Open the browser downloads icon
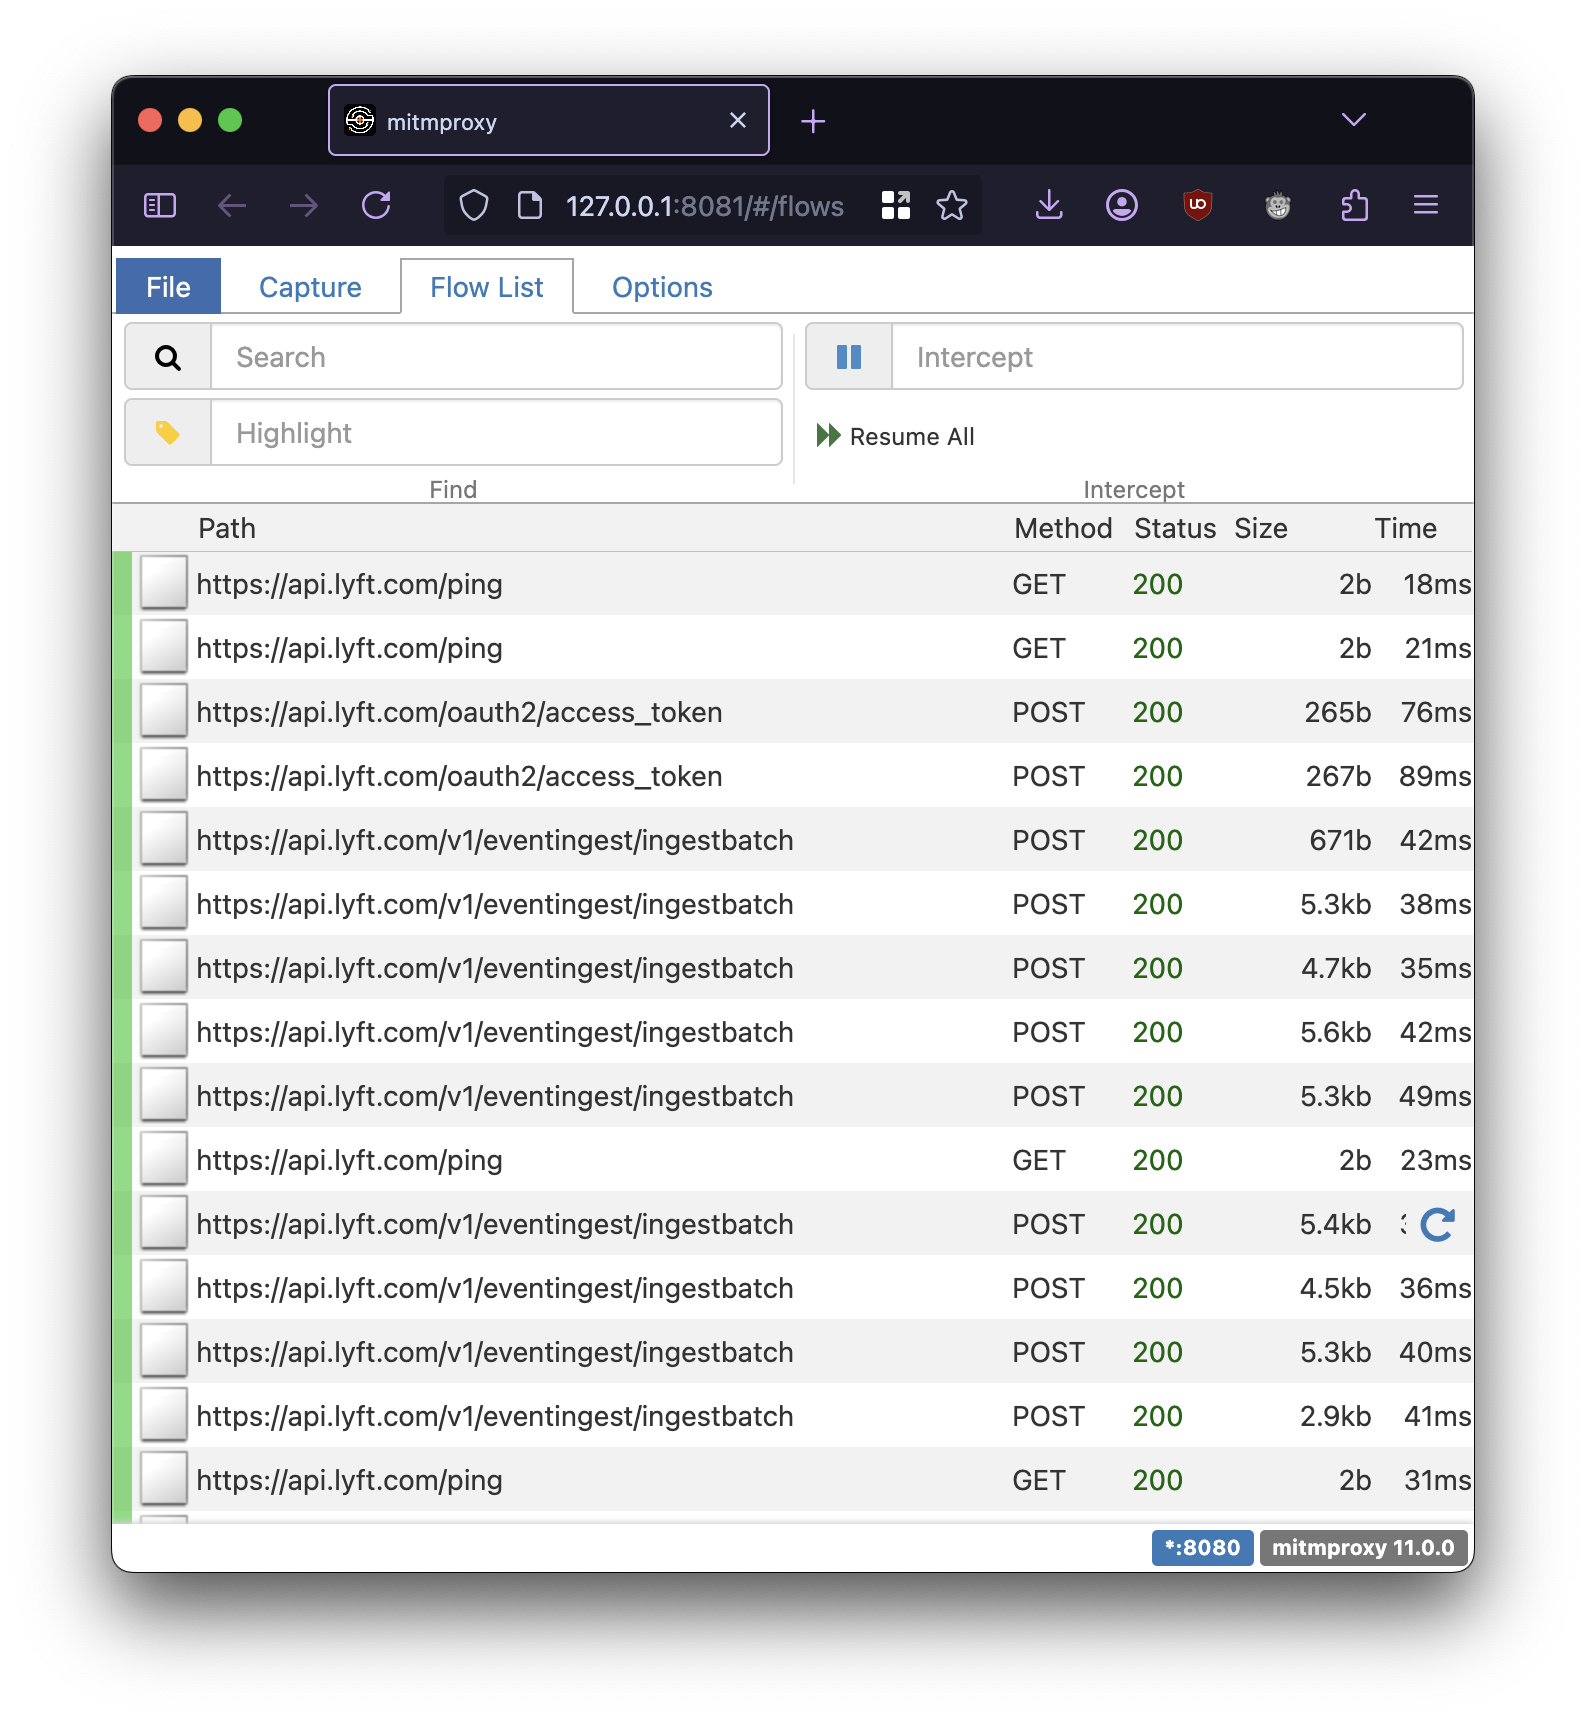The width and height of the screenshot is (1586, 1720). point(1049,205)
